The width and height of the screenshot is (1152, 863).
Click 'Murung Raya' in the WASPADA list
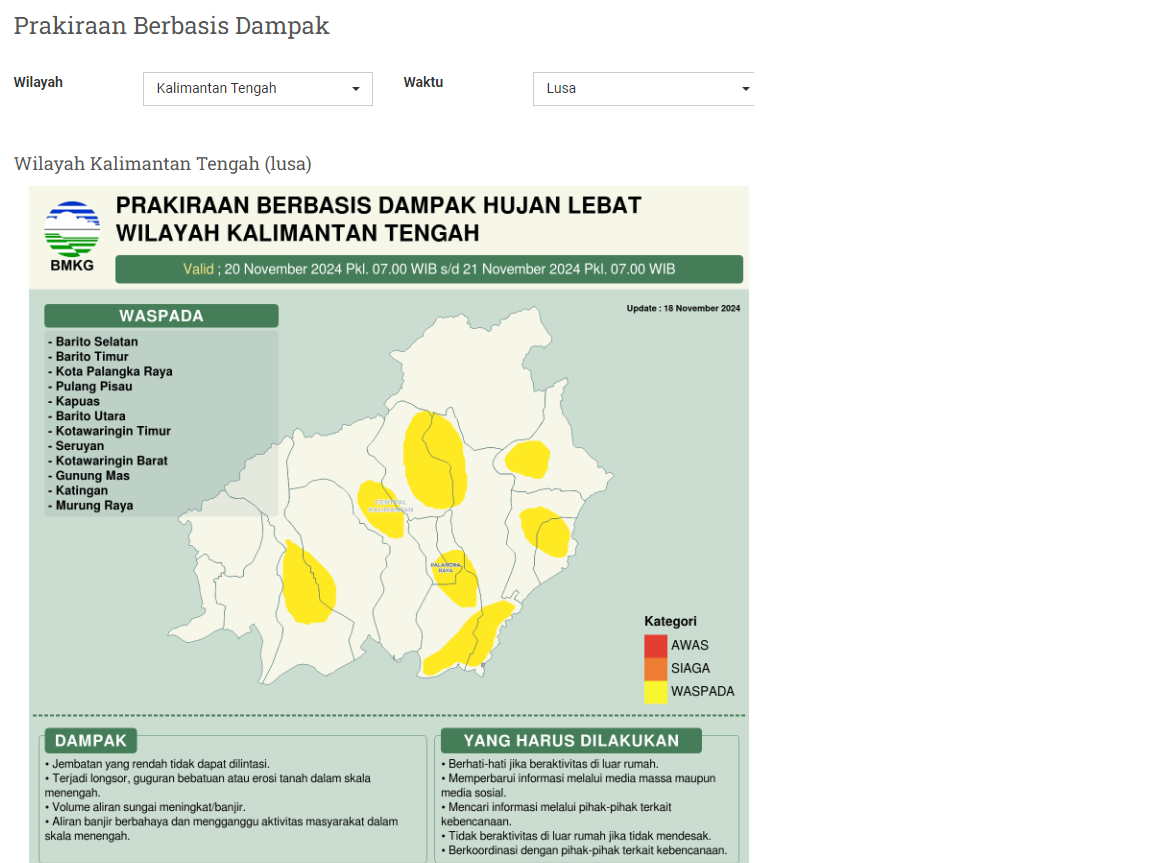(x=95, y=505)
